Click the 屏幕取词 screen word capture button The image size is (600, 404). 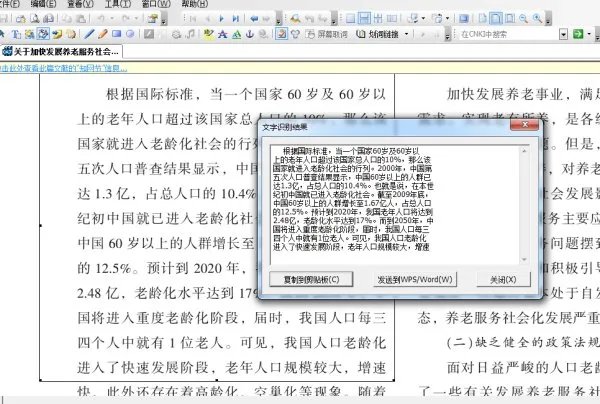tap(327, 34)
